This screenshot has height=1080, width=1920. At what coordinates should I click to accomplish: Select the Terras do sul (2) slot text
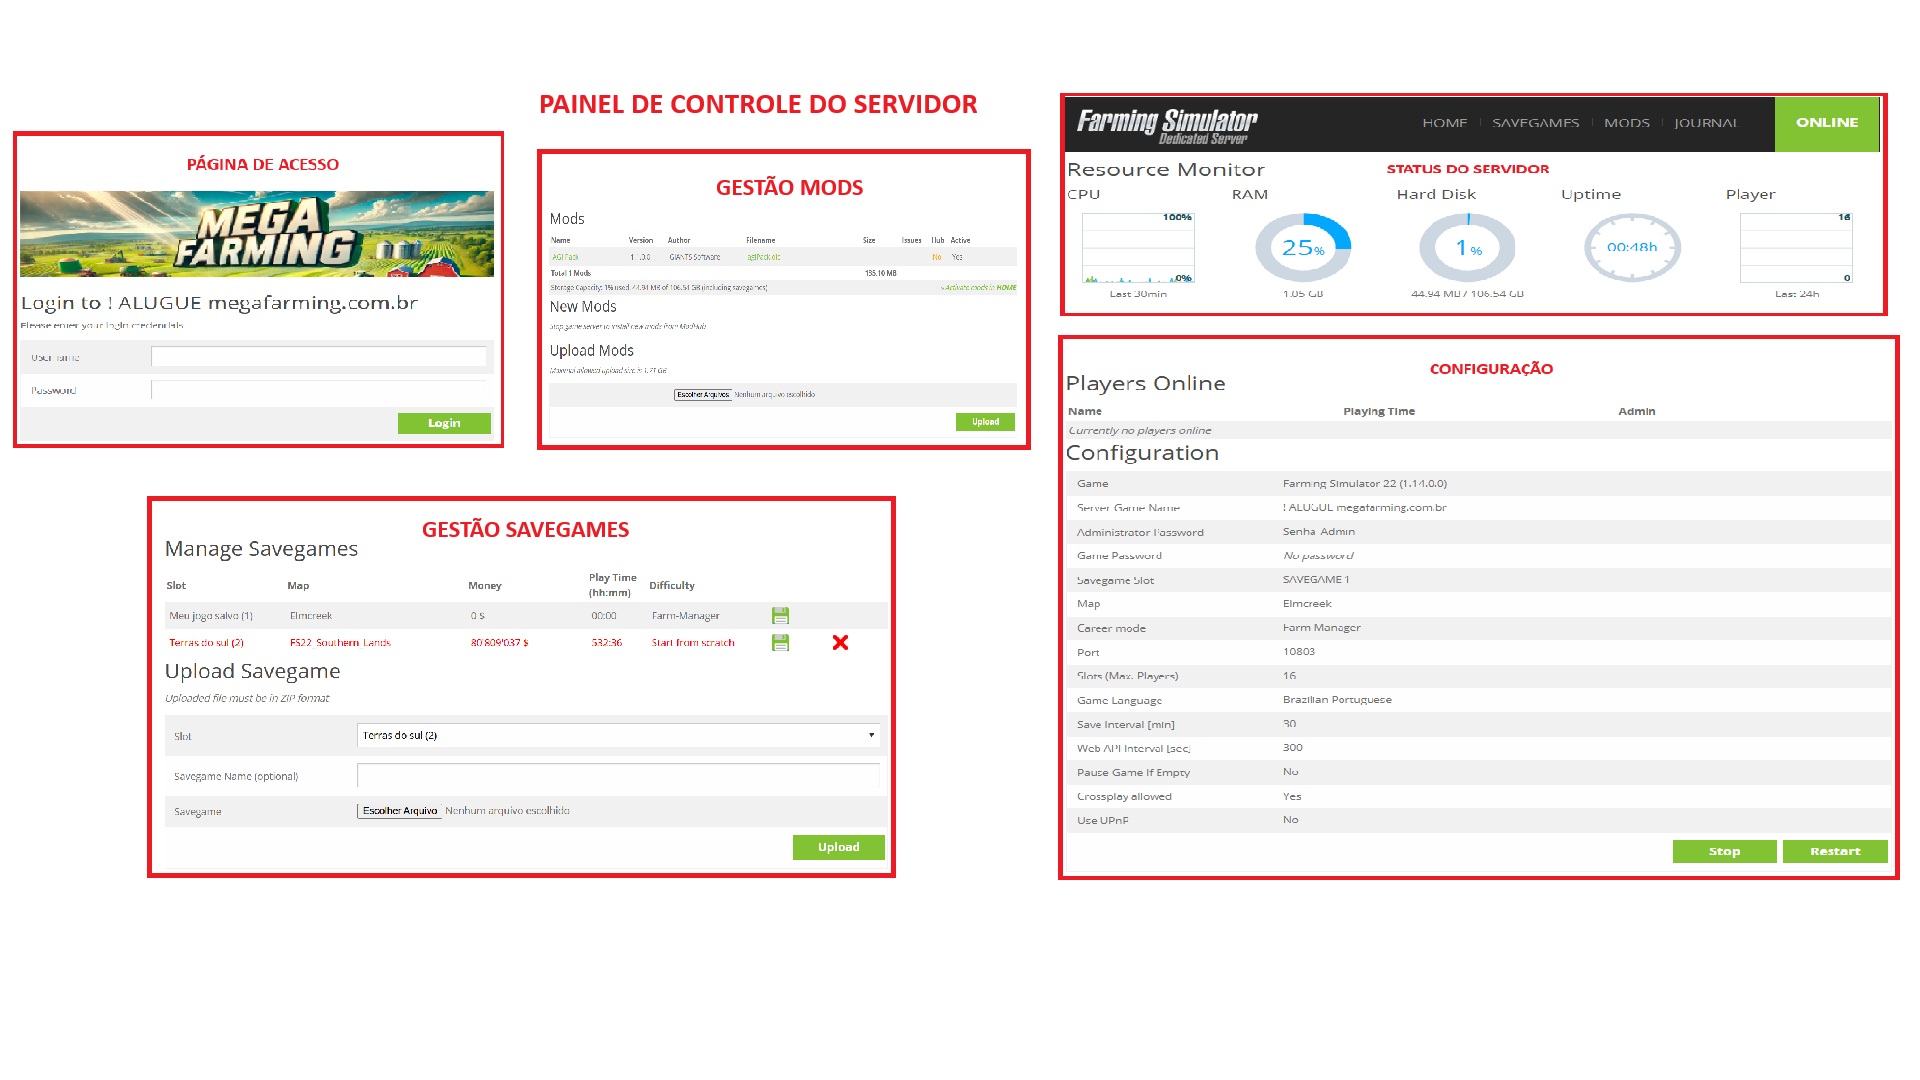click(206, 643)
